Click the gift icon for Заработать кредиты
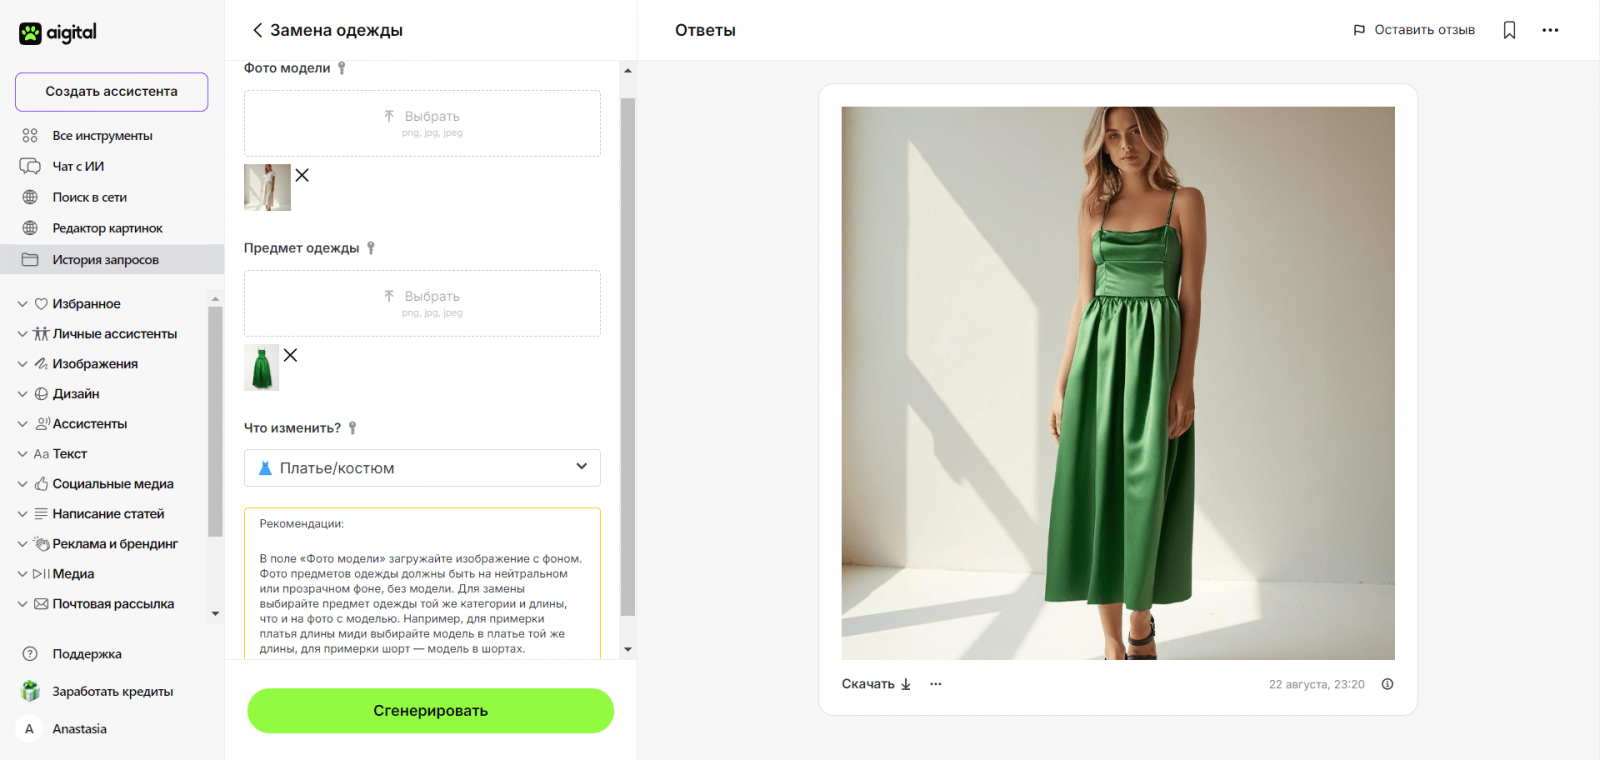This screenshot has width=1600, height=760. click(x=31, y=691)
